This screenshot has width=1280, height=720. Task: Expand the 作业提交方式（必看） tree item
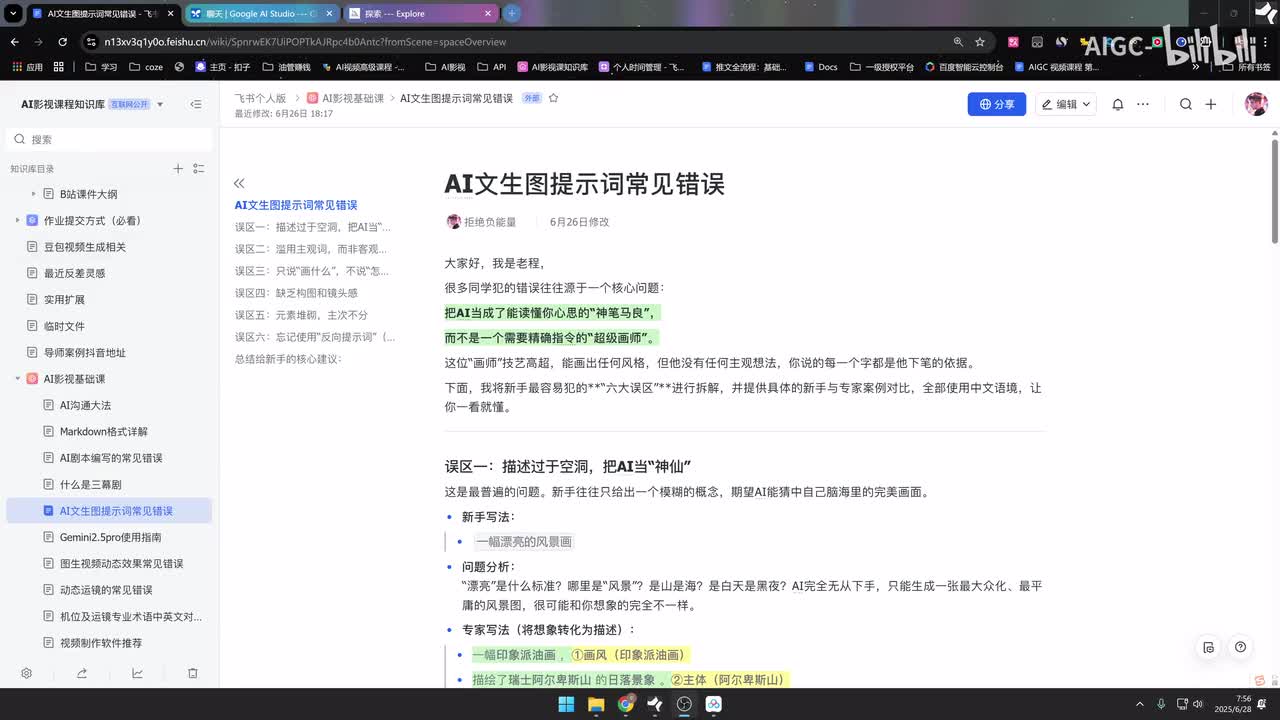pyautogui.click(x=17, y=220)
